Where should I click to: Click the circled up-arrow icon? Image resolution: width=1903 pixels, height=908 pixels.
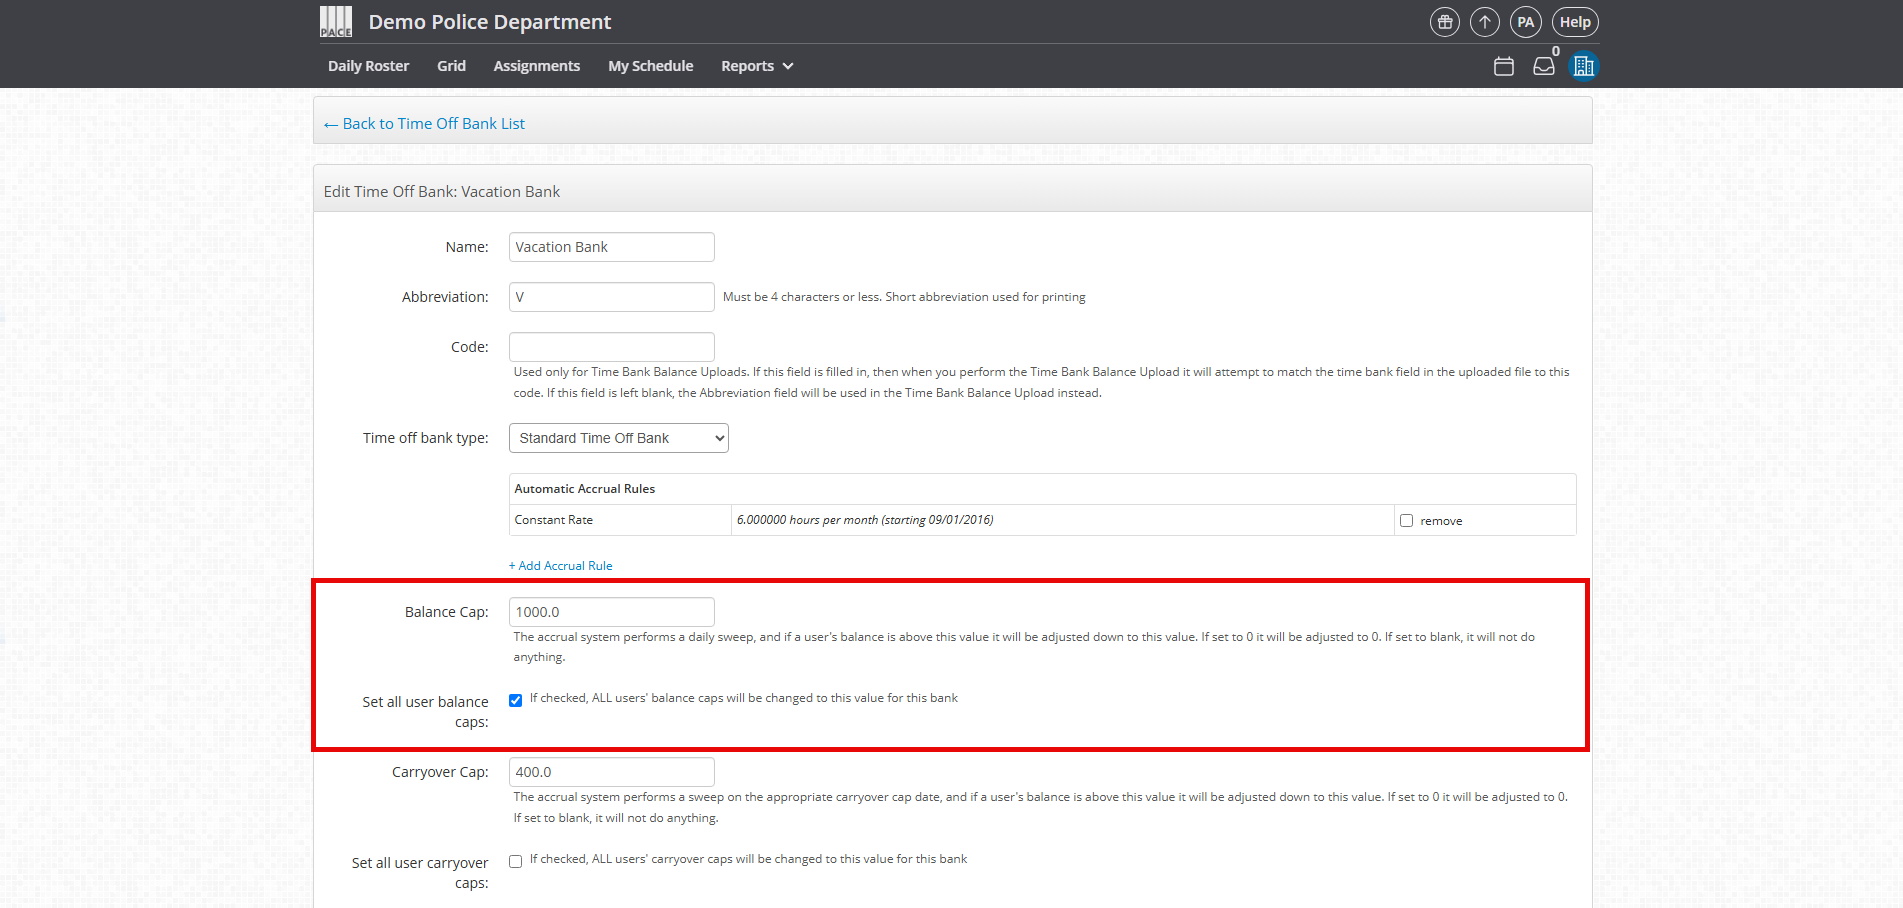point(1484,22)
